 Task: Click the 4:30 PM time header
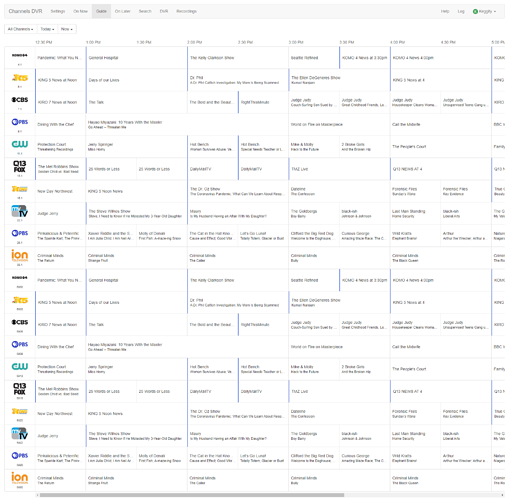point(448,42)
